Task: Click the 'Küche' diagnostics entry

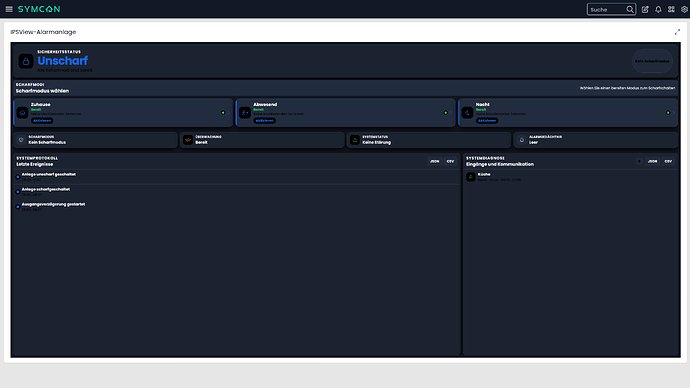Action: pyautogui.click(x=571, y=177)
